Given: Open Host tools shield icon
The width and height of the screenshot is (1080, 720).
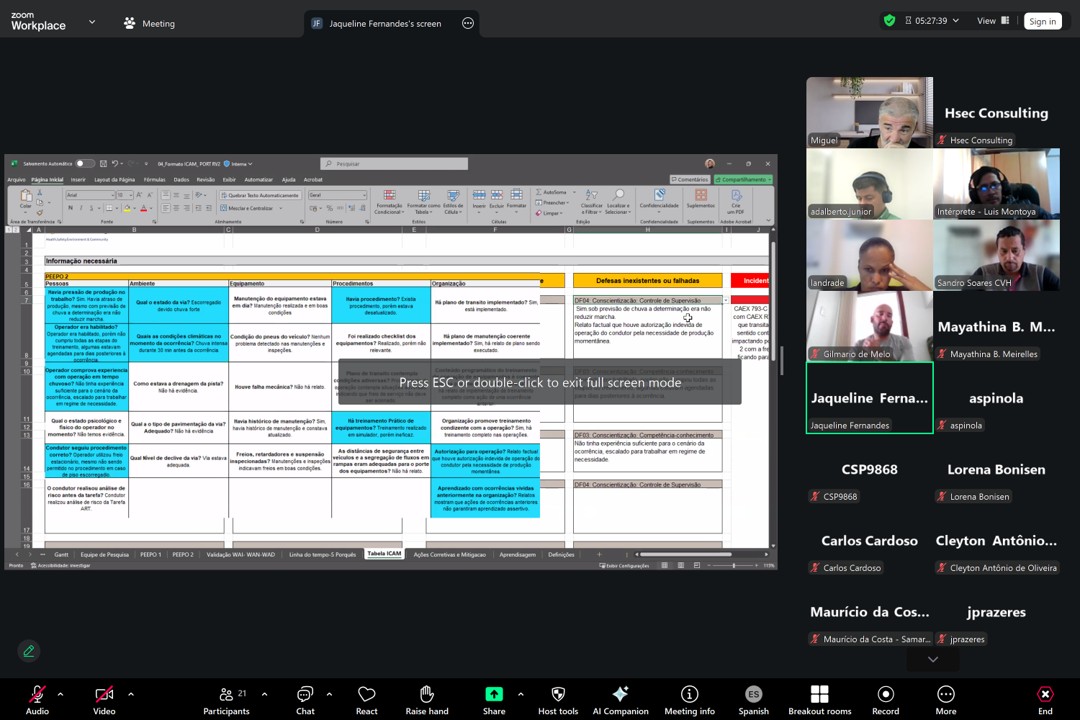Looking at the screenshot, I should click(558, 695).
